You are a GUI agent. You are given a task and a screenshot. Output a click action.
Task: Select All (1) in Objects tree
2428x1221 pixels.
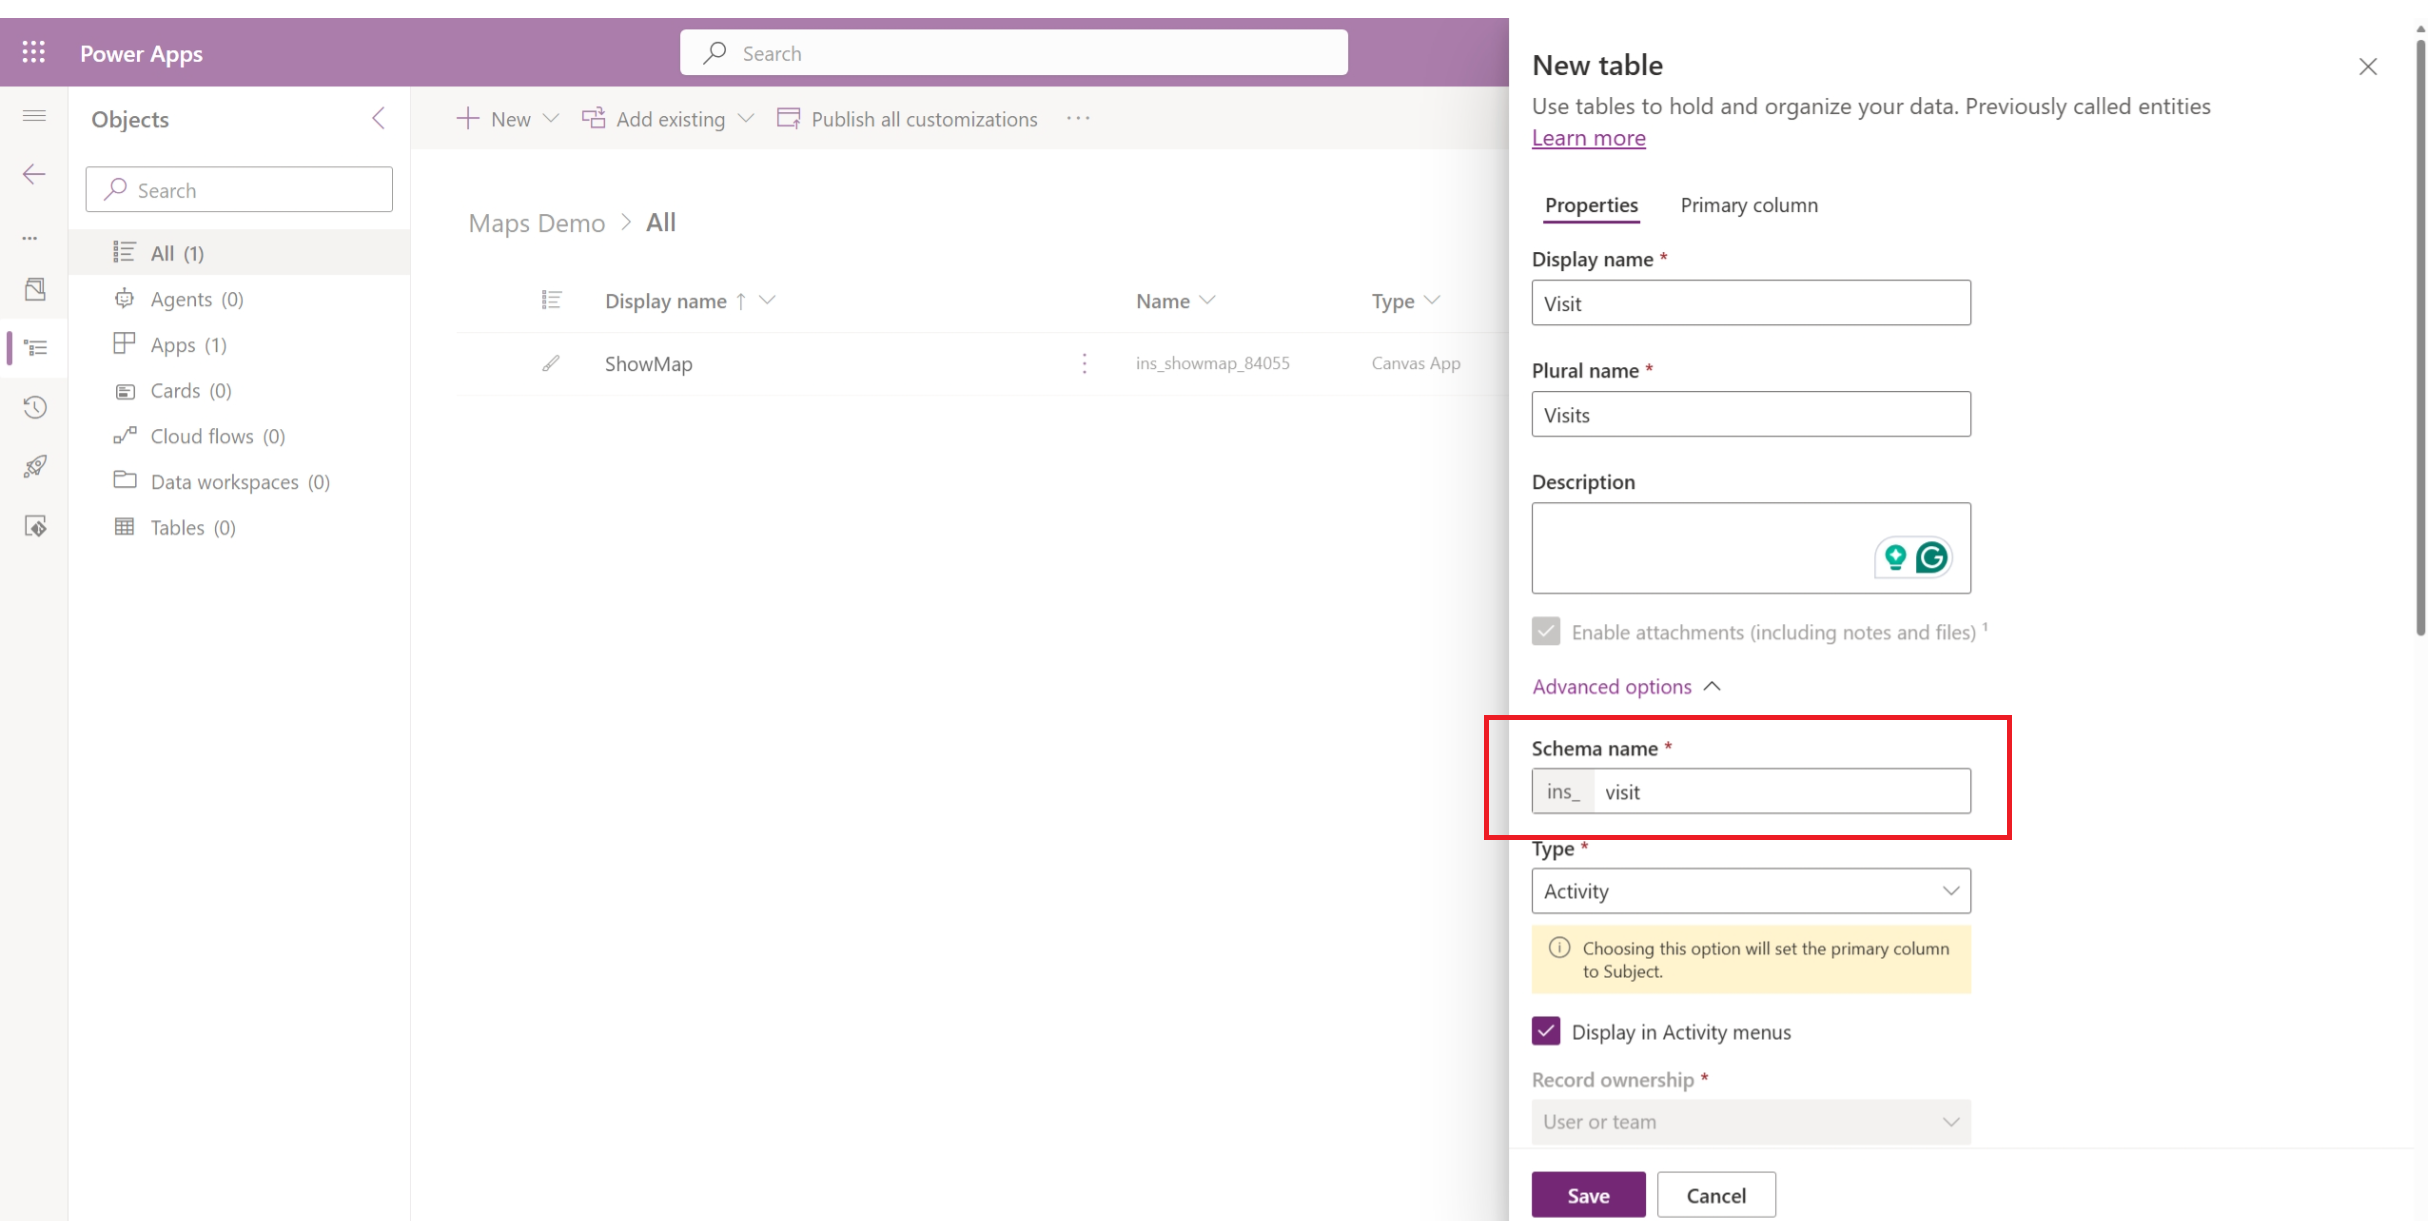pos(239,253)
